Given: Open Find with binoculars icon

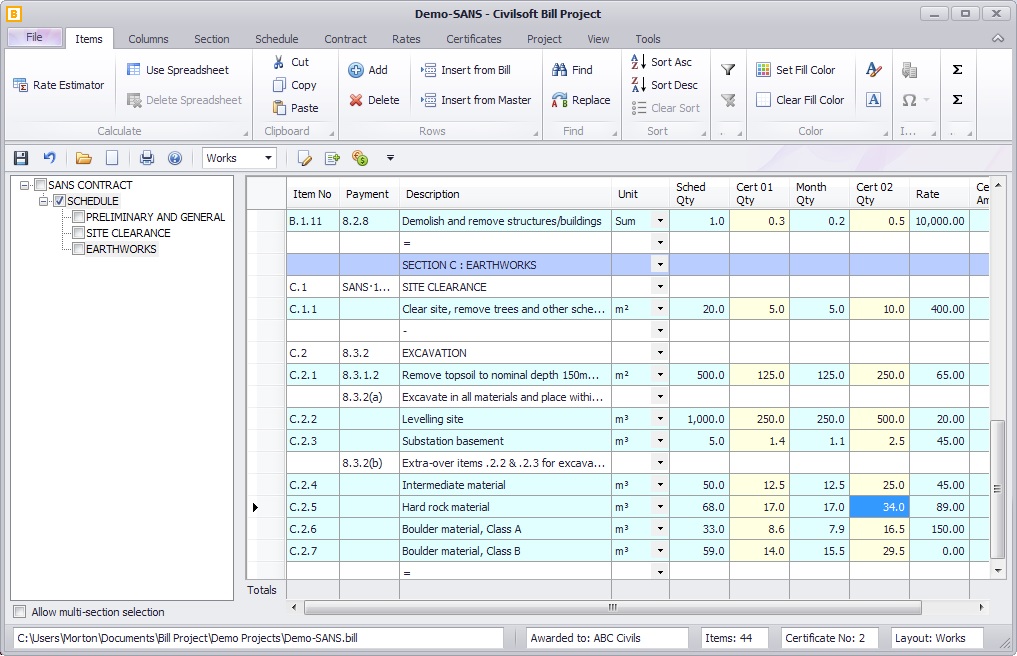Looking at the screenshot, I should click(x=559, y=70).
